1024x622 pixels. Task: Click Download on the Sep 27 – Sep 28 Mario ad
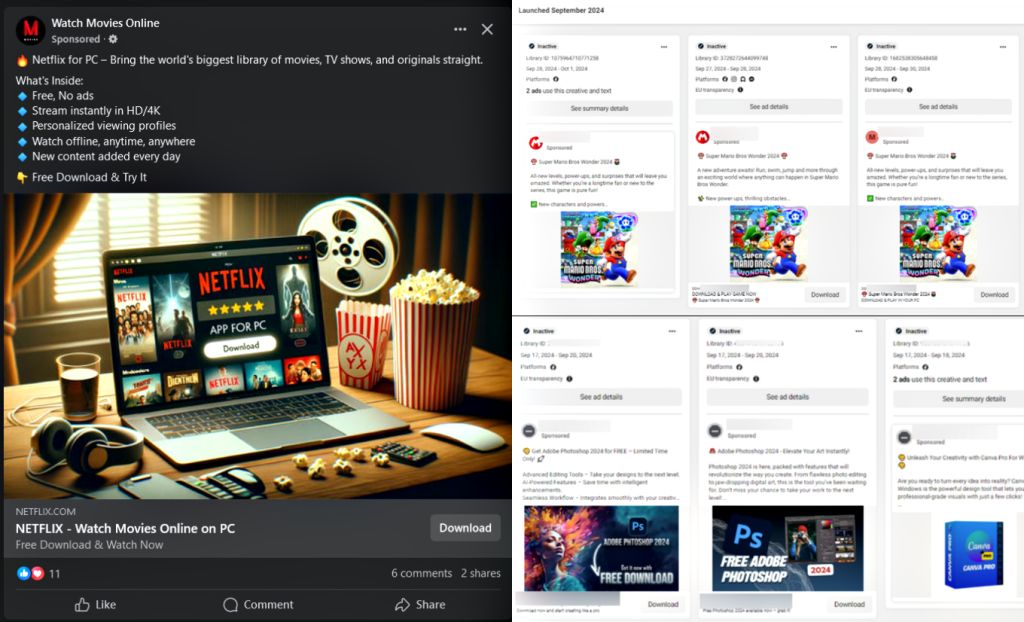tap(825, 295)
